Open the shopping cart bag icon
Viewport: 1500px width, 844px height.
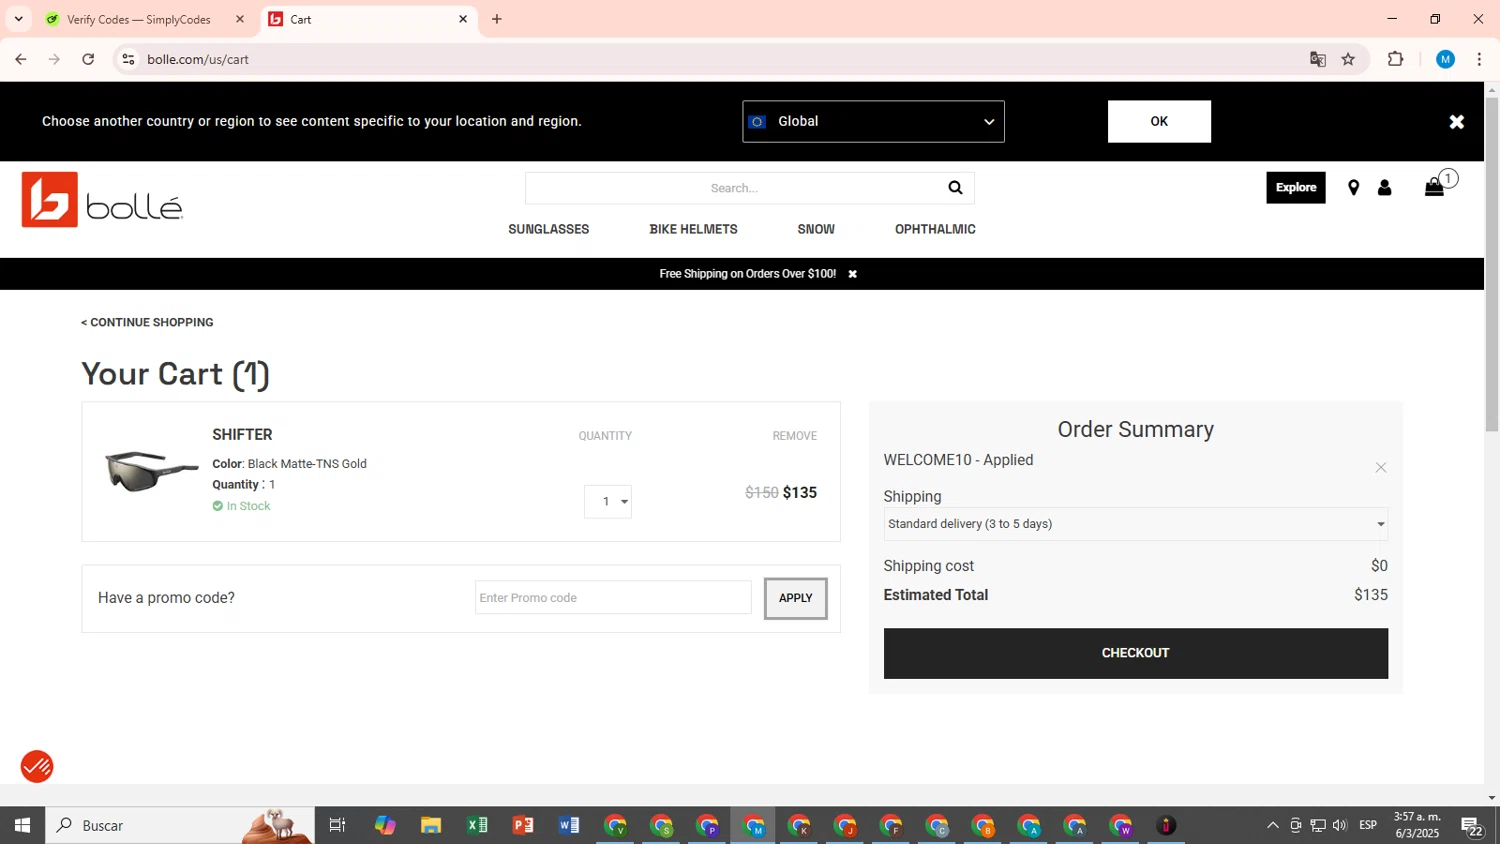click(1434, 188)
